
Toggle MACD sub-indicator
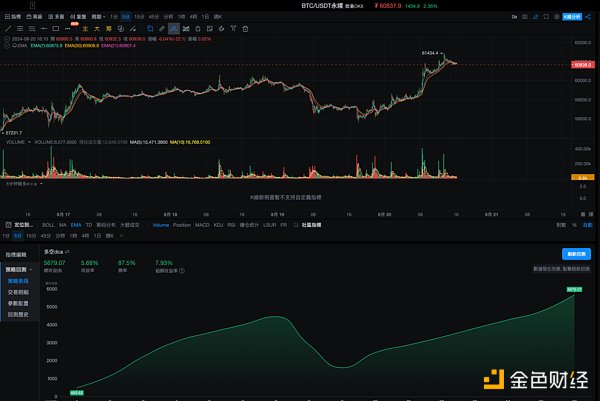202,225
